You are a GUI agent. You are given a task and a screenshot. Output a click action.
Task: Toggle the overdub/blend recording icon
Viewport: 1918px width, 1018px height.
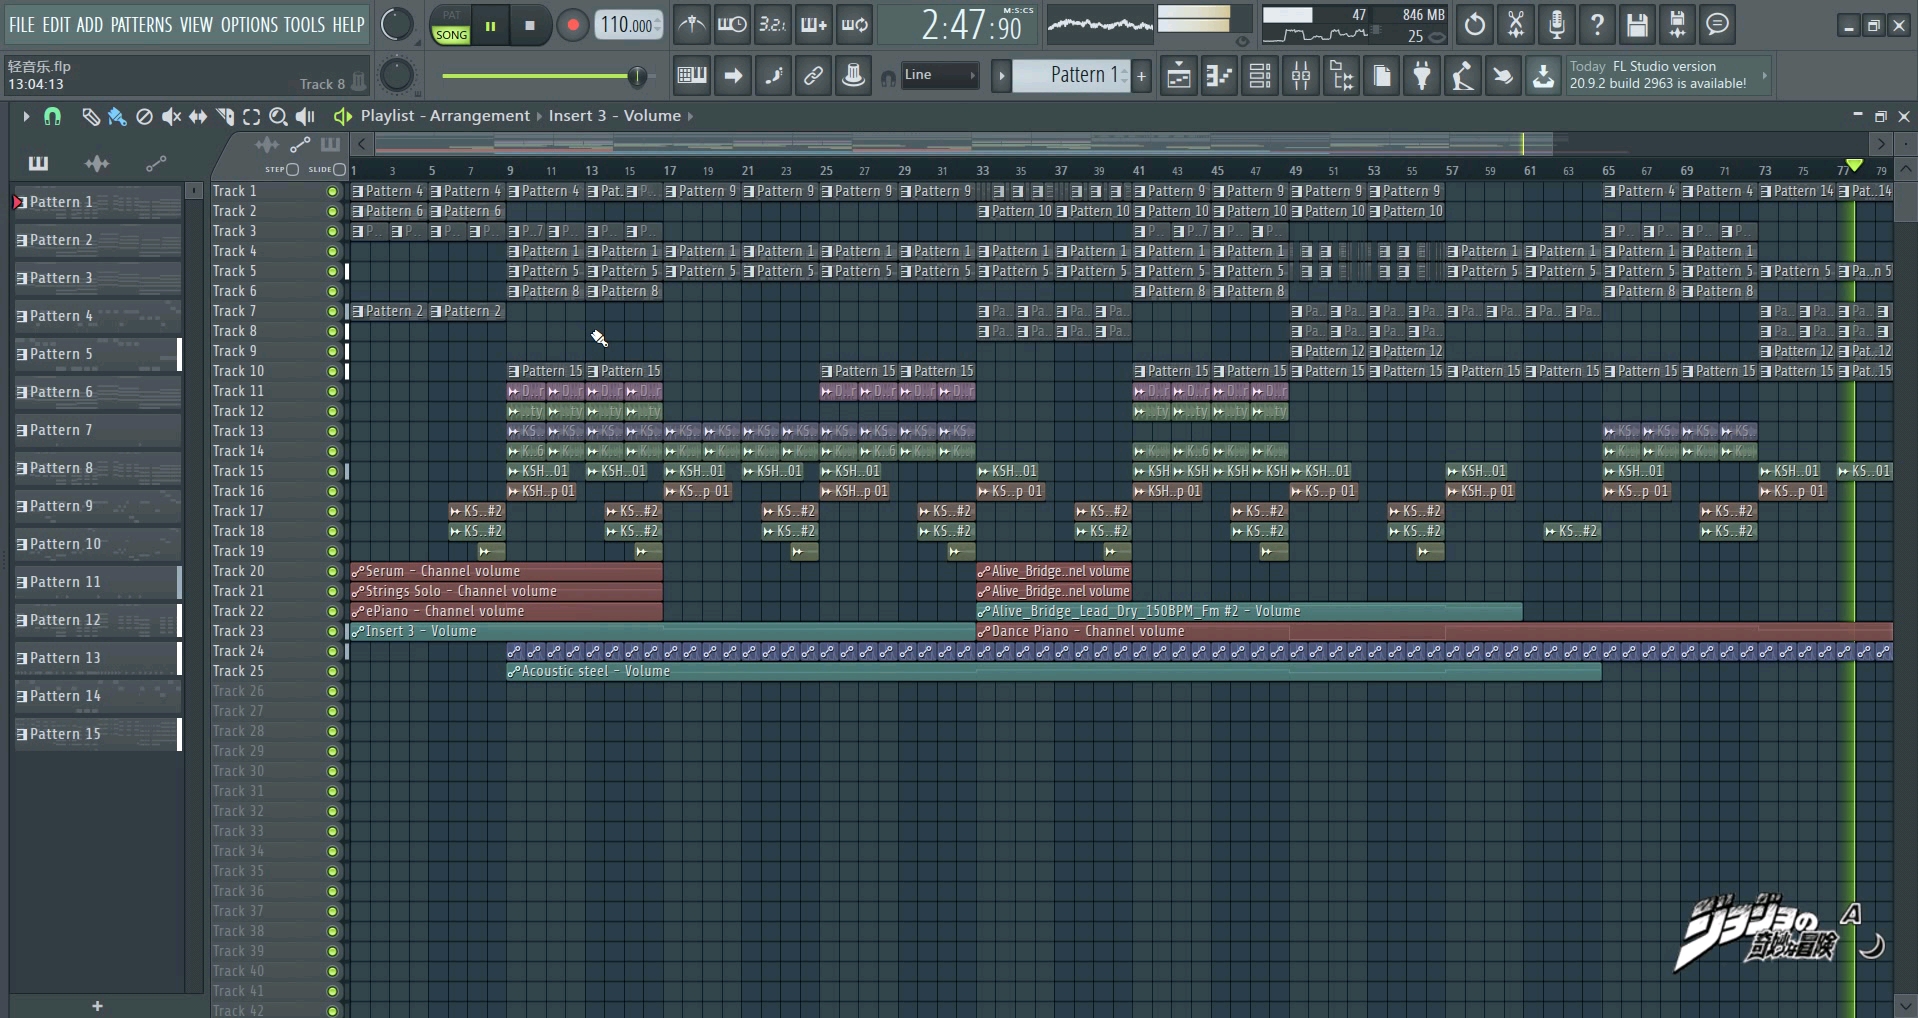pos(813,25)
